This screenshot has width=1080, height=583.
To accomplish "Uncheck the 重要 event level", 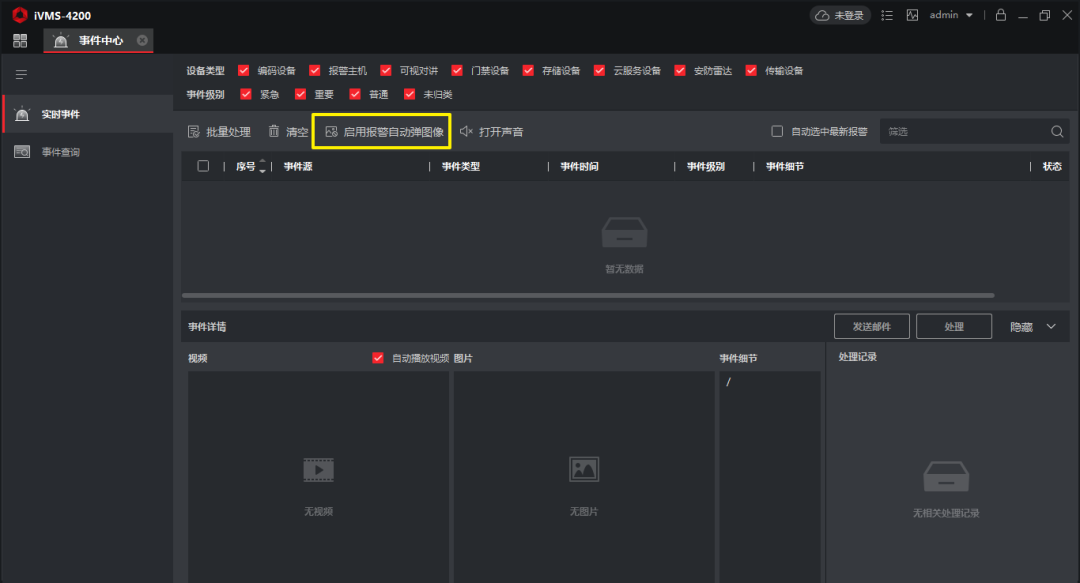I will pos(300,94).
